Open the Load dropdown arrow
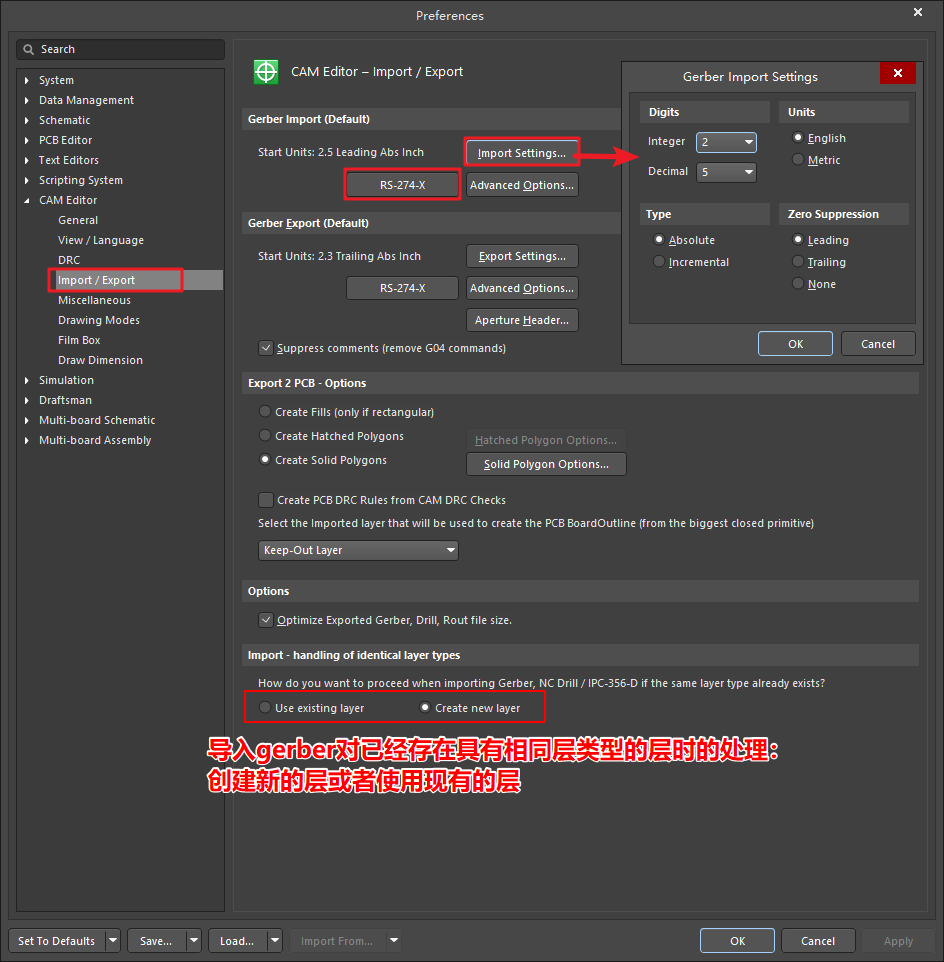 point(275,941)
